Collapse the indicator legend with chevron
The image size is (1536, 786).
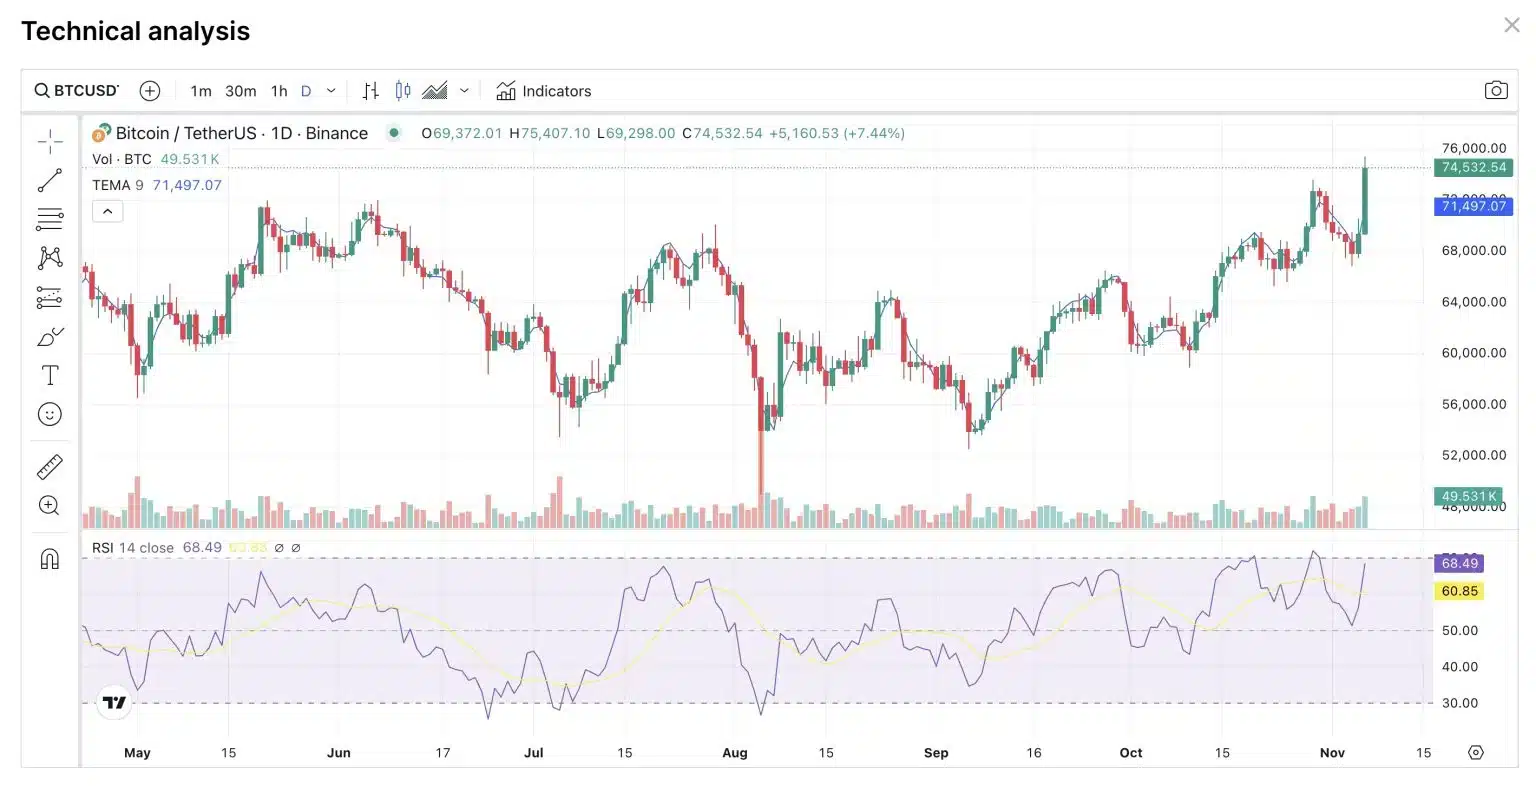pyautogui.click(x=108, y=211)
